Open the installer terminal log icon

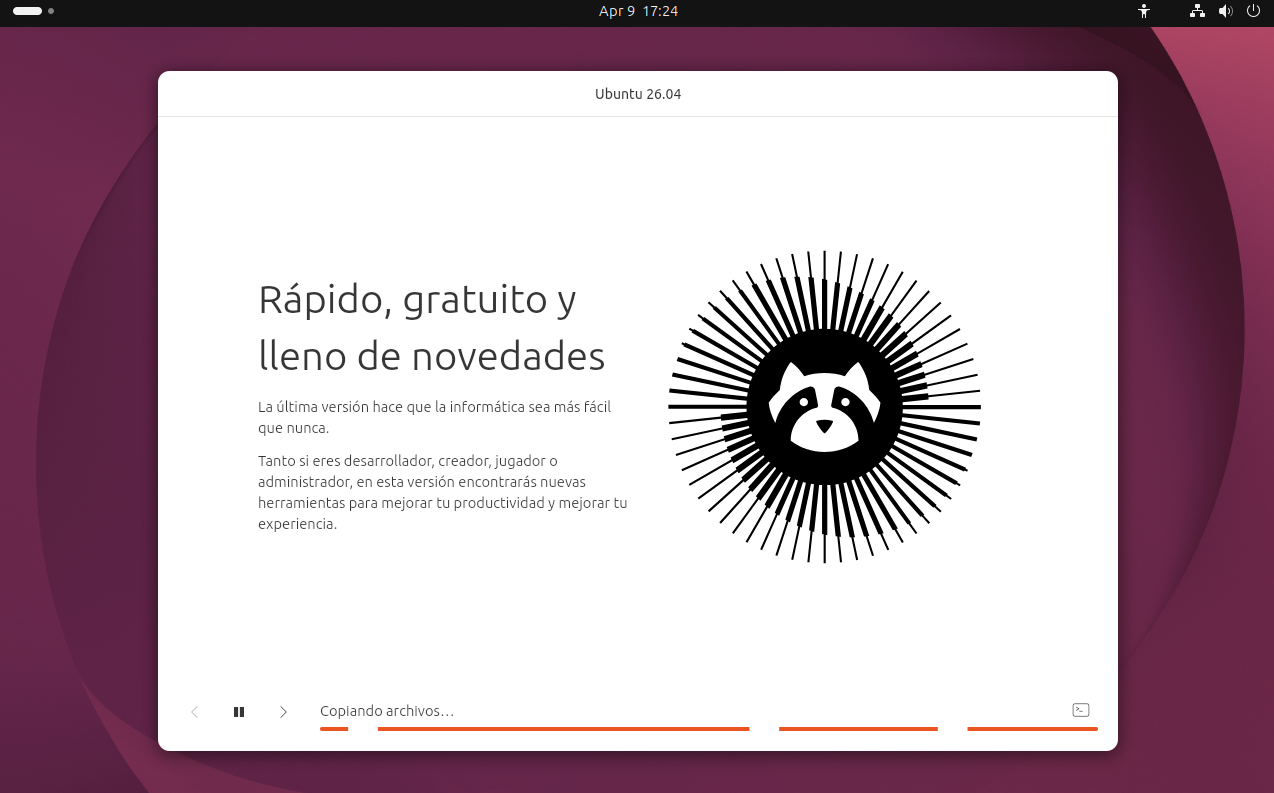point(1080,710)
